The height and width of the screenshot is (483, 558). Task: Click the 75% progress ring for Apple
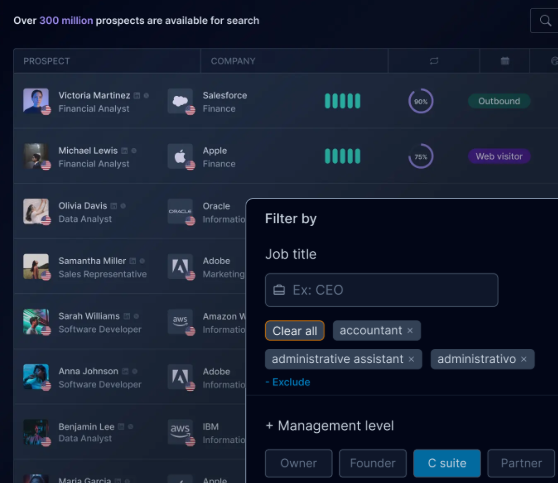tap(421, 156)
